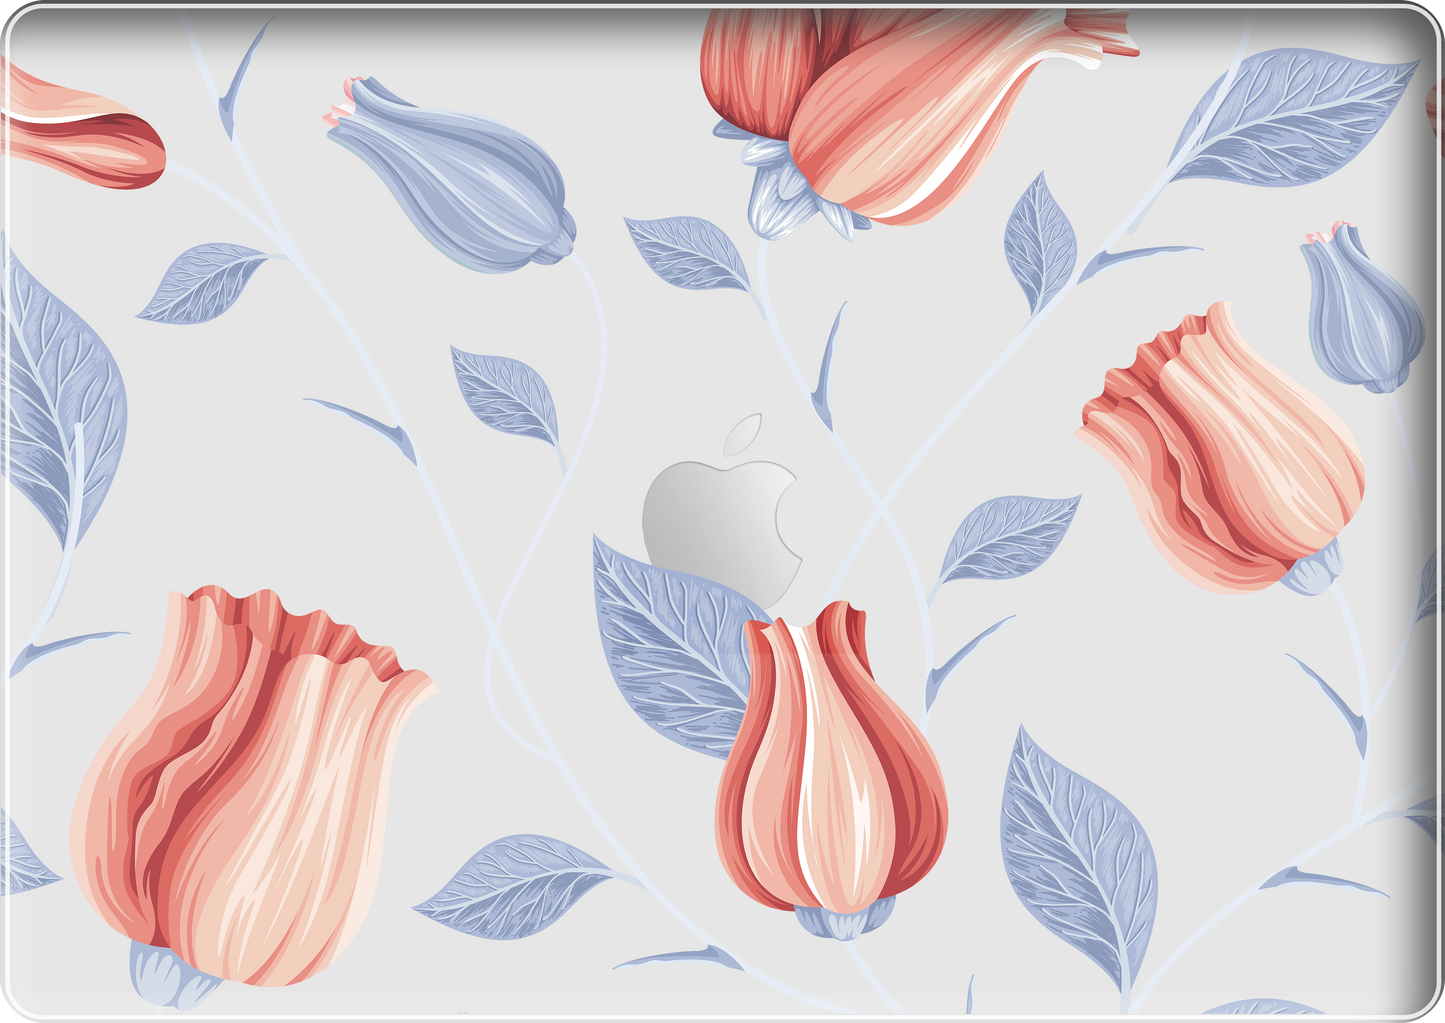Click the small blue bud near right edge
Viewport: 1445px width, 1023px height.
pyautogui.click(x=1360, y=310)
